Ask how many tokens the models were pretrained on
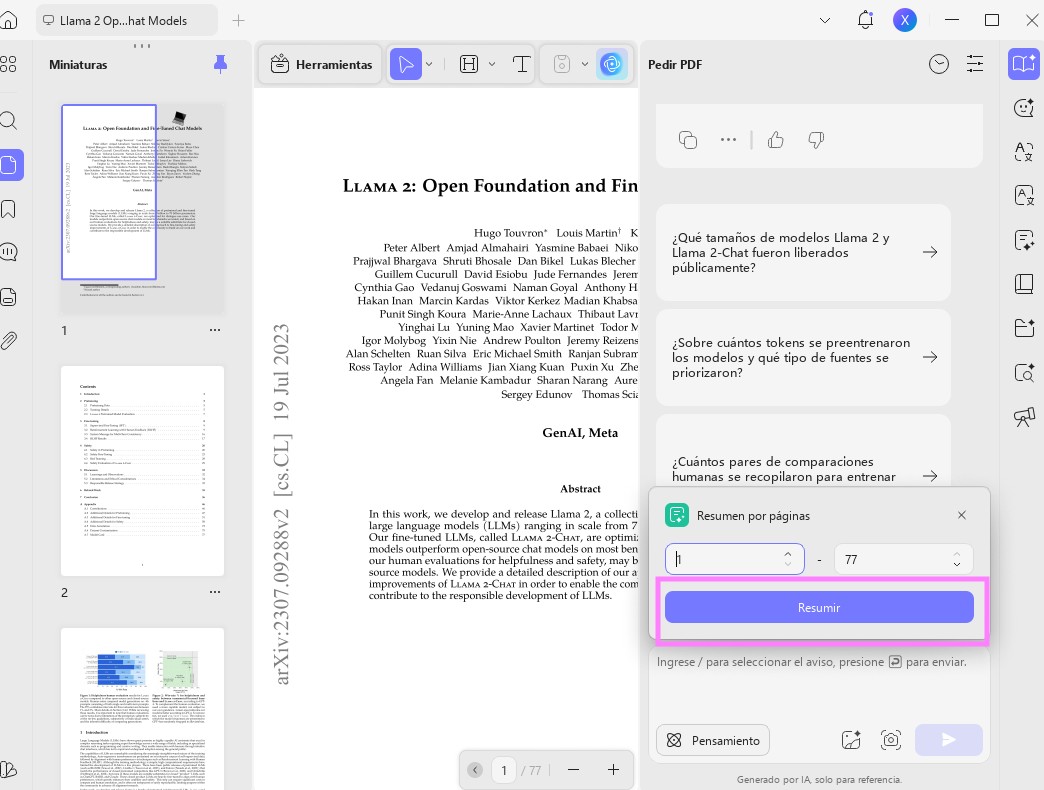The width and height of the screenshot is (1044, 790). click(803, 357)
